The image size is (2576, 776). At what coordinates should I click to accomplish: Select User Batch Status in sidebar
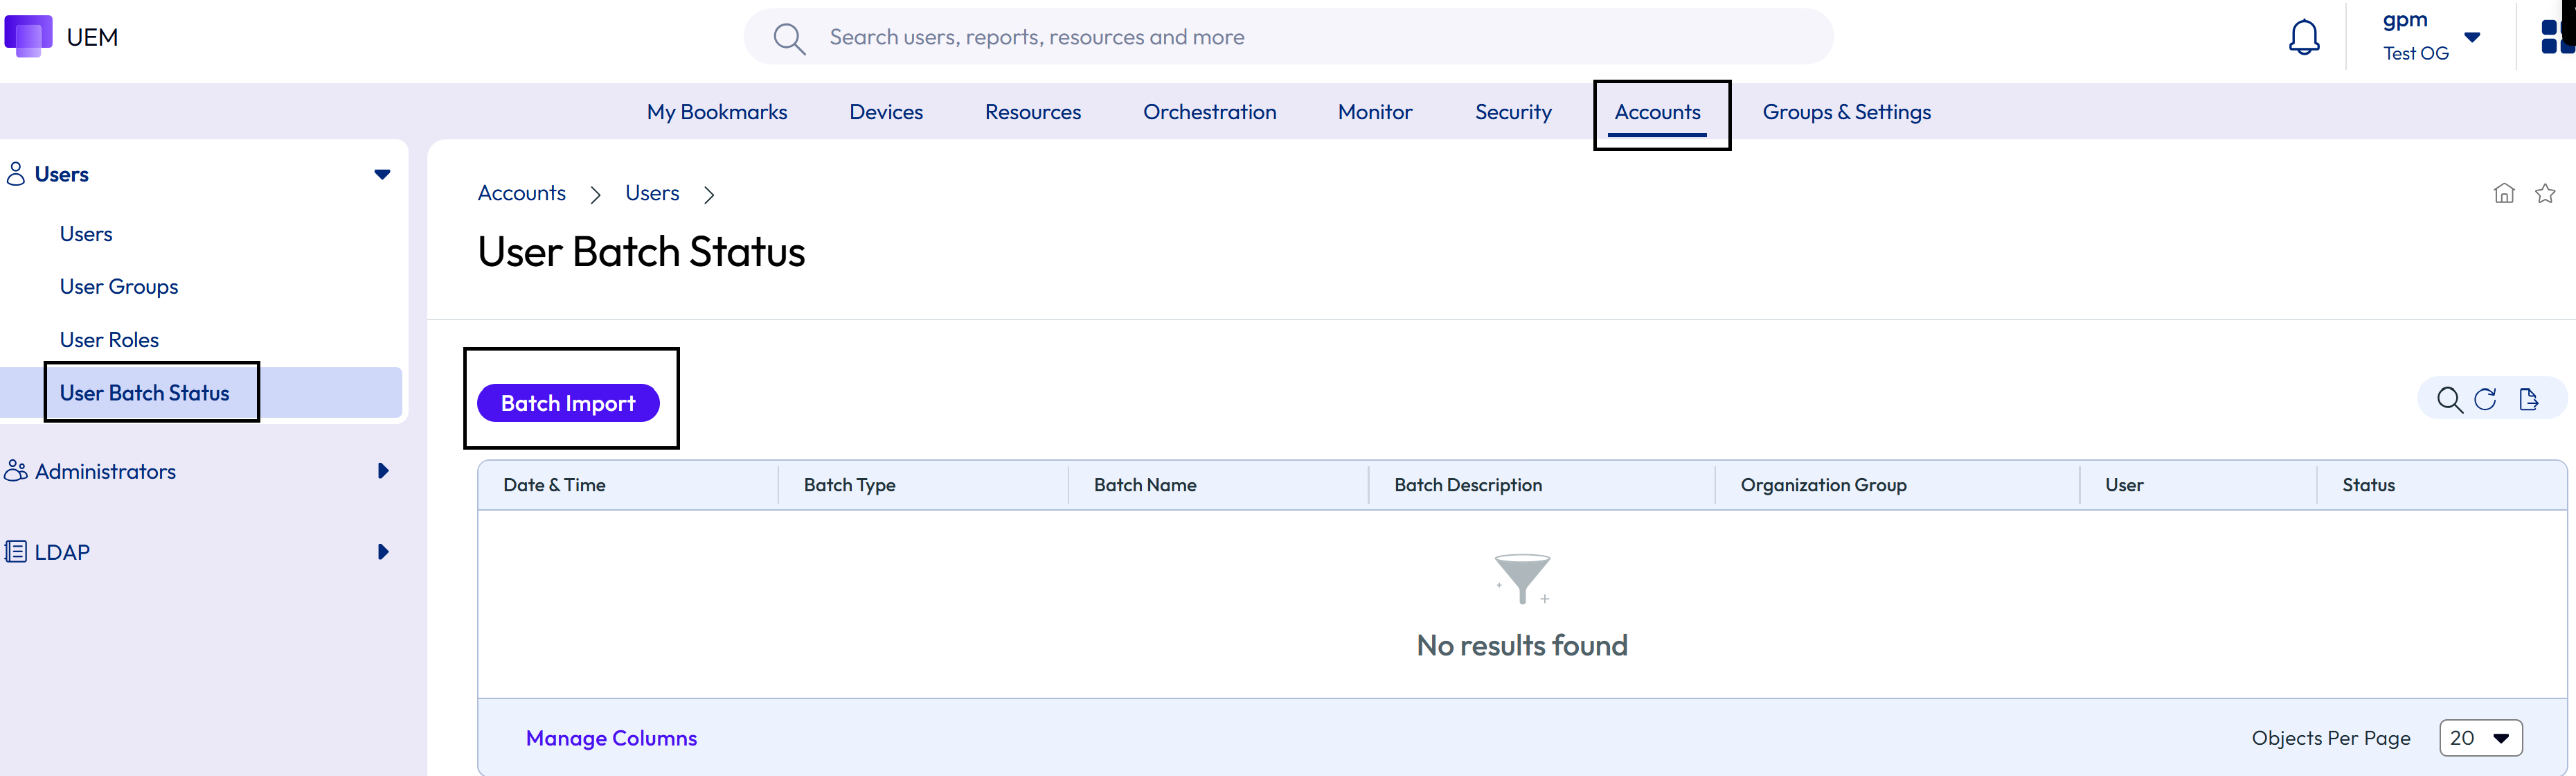144,393
